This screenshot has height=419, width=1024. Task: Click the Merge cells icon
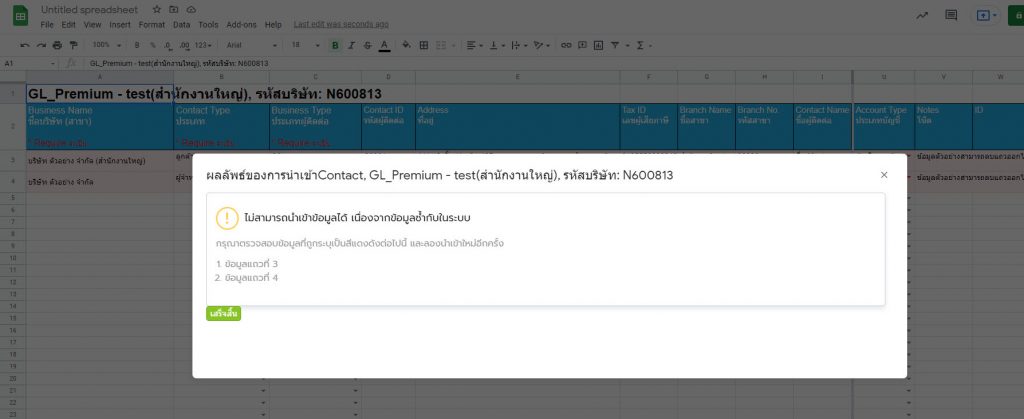441,45
